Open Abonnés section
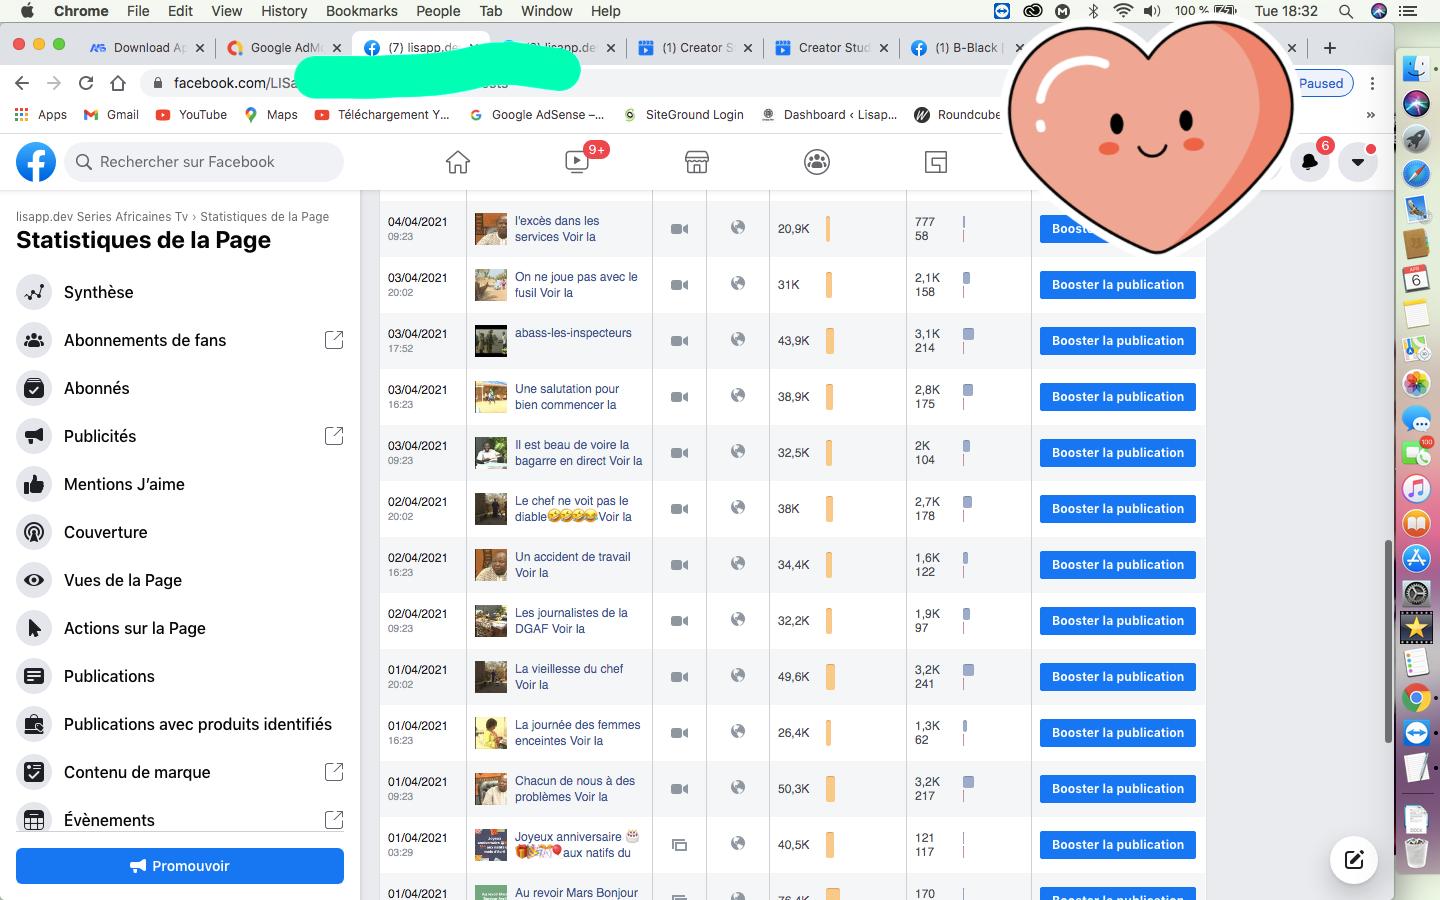The image size is (1440, 900). click(180, 388)
